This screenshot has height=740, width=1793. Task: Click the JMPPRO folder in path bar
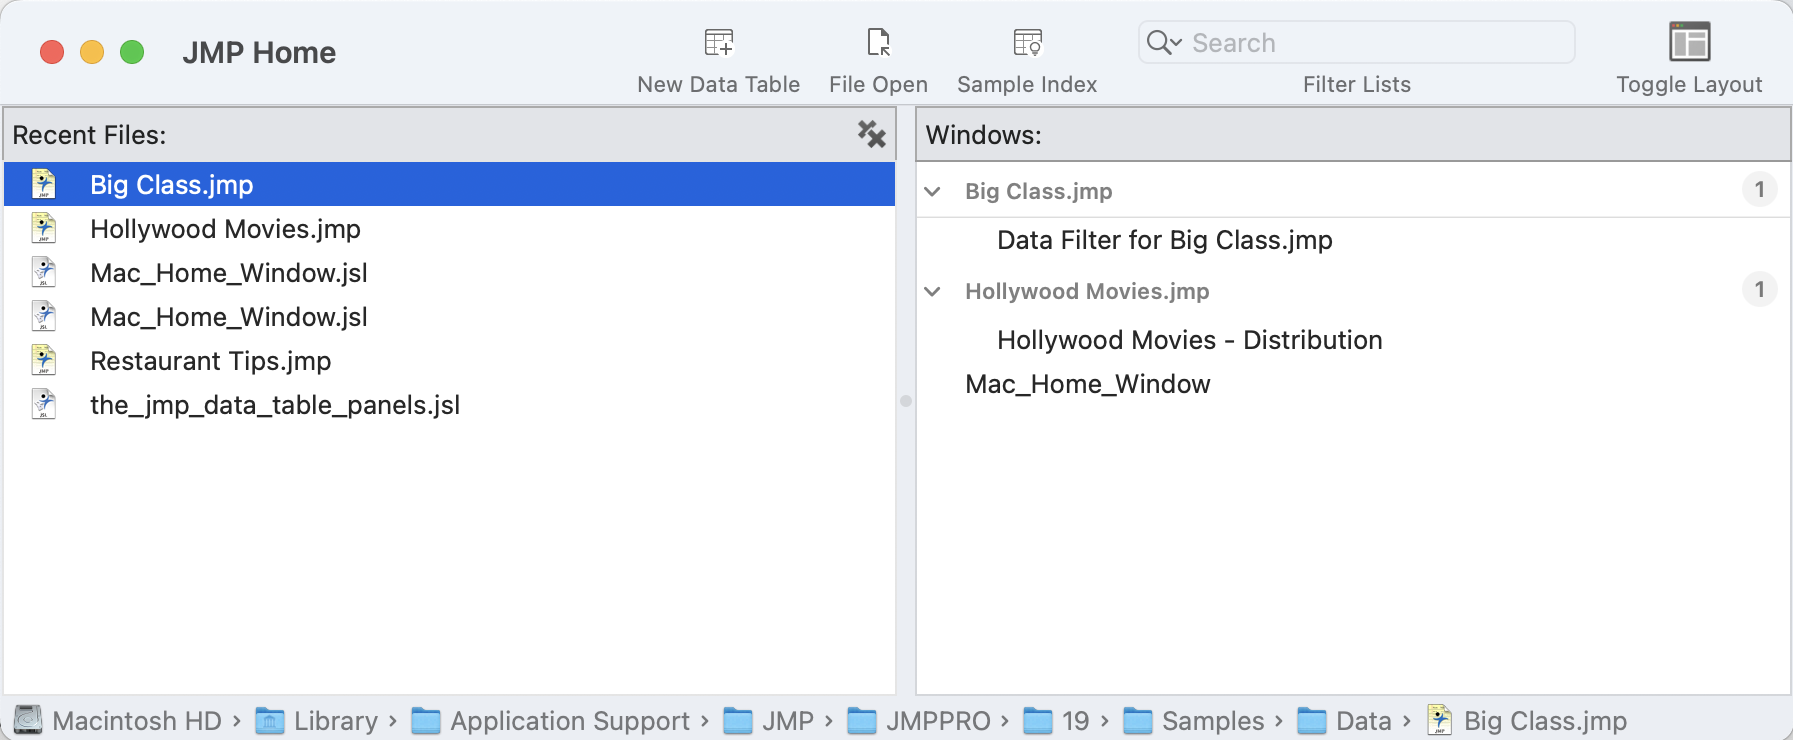919,720
